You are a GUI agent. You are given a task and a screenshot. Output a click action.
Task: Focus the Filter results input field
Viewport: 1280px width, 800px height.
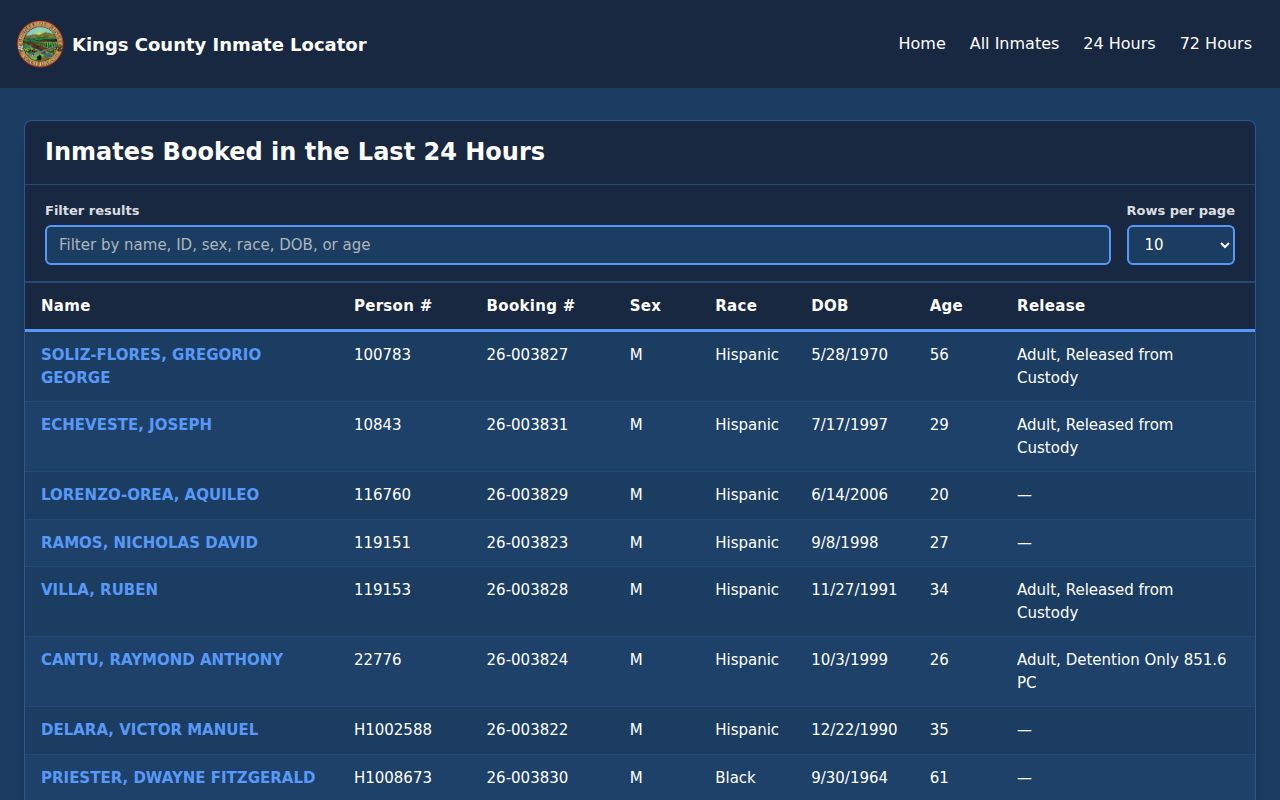pyautogui.click(x=578, y=245)
